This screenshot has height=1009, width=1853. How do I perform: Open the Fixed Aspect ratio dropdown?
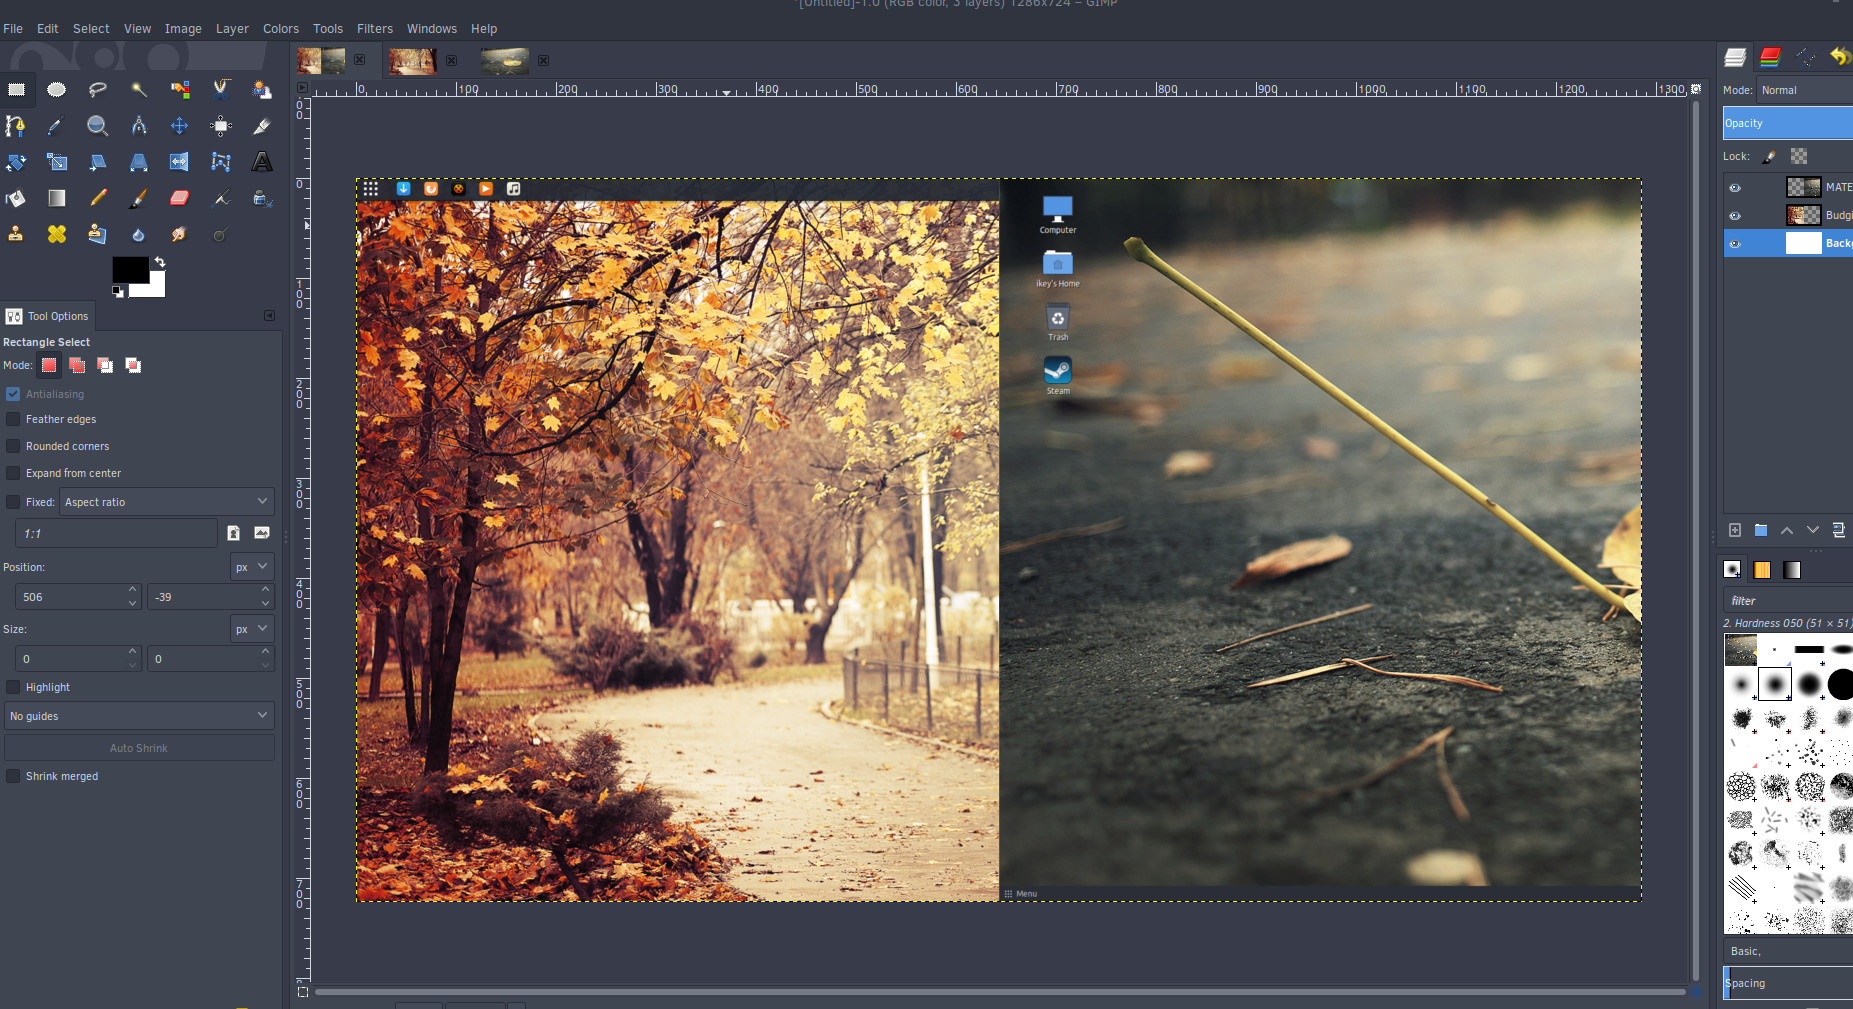click(x=167, y=502)
